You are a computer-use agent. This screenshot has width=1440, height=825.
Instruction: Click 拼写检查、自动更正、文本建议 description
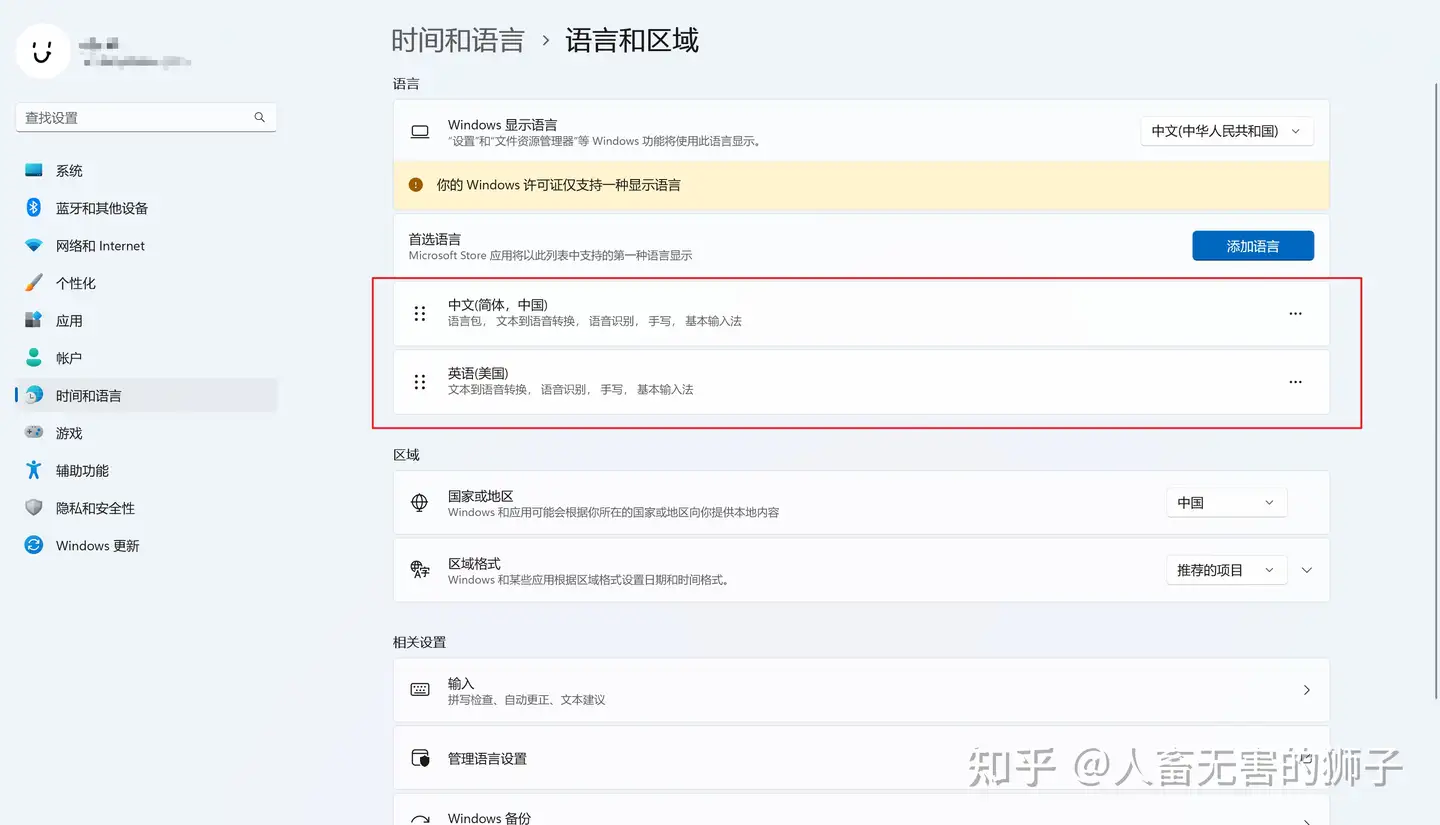[x=526, y=700]
